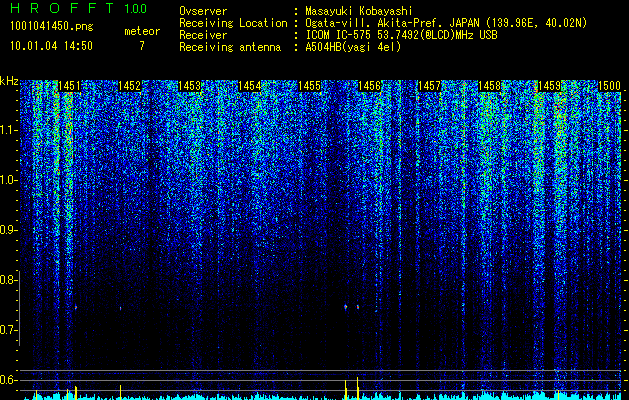The height and width of the screenshot is (400, 629).
Task: Click the Ovserver label
Action: pos(203,12)
